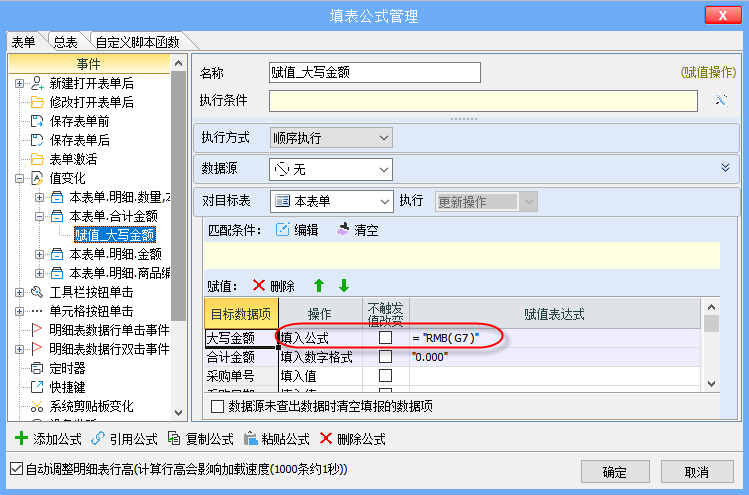Click the 系统剪贴板变化 scissors icon
This screenshot has width=749, height=495.
click(x=37, y=406)
